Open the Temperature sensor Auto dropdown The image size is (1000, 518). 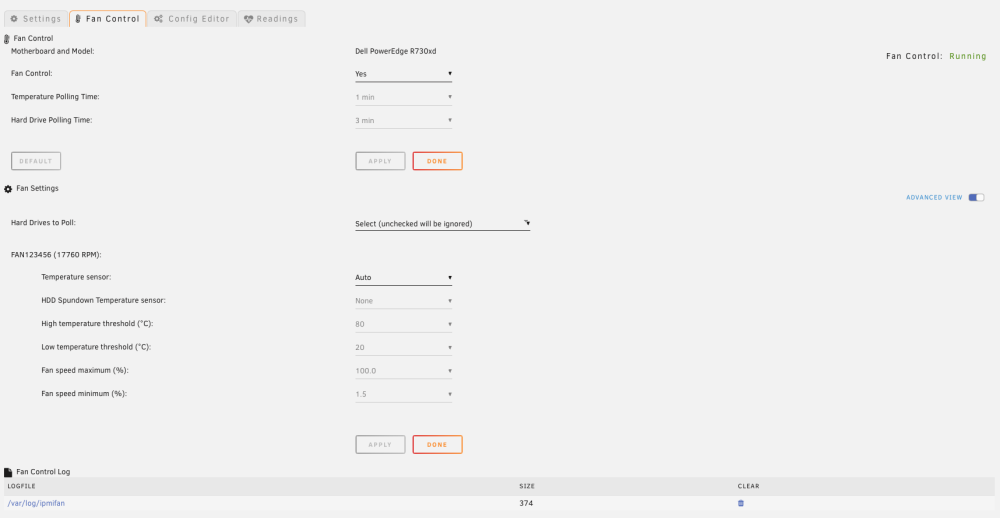click(403, 278)
